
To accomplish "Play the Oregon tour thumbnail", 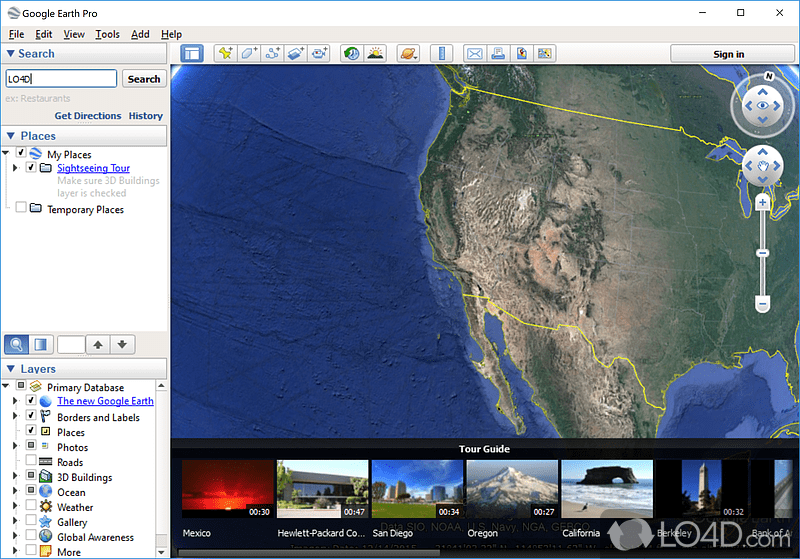I will pyautogui.click(x=512, y=489).
